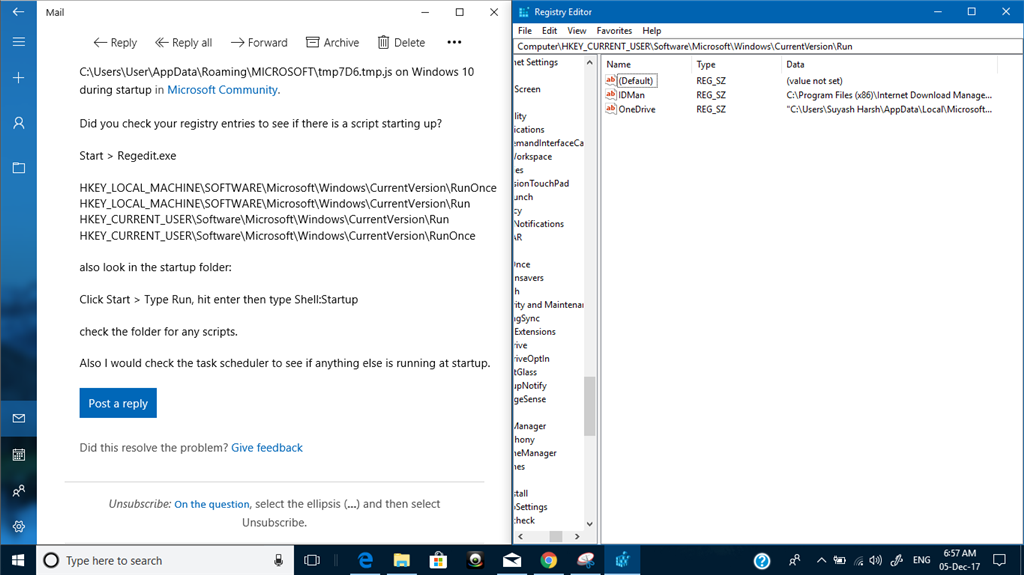Image resolution: width=1024 pixels, height=575 pixels.
Task: Click Registry Editor taskbar icon
Action: 622,560
